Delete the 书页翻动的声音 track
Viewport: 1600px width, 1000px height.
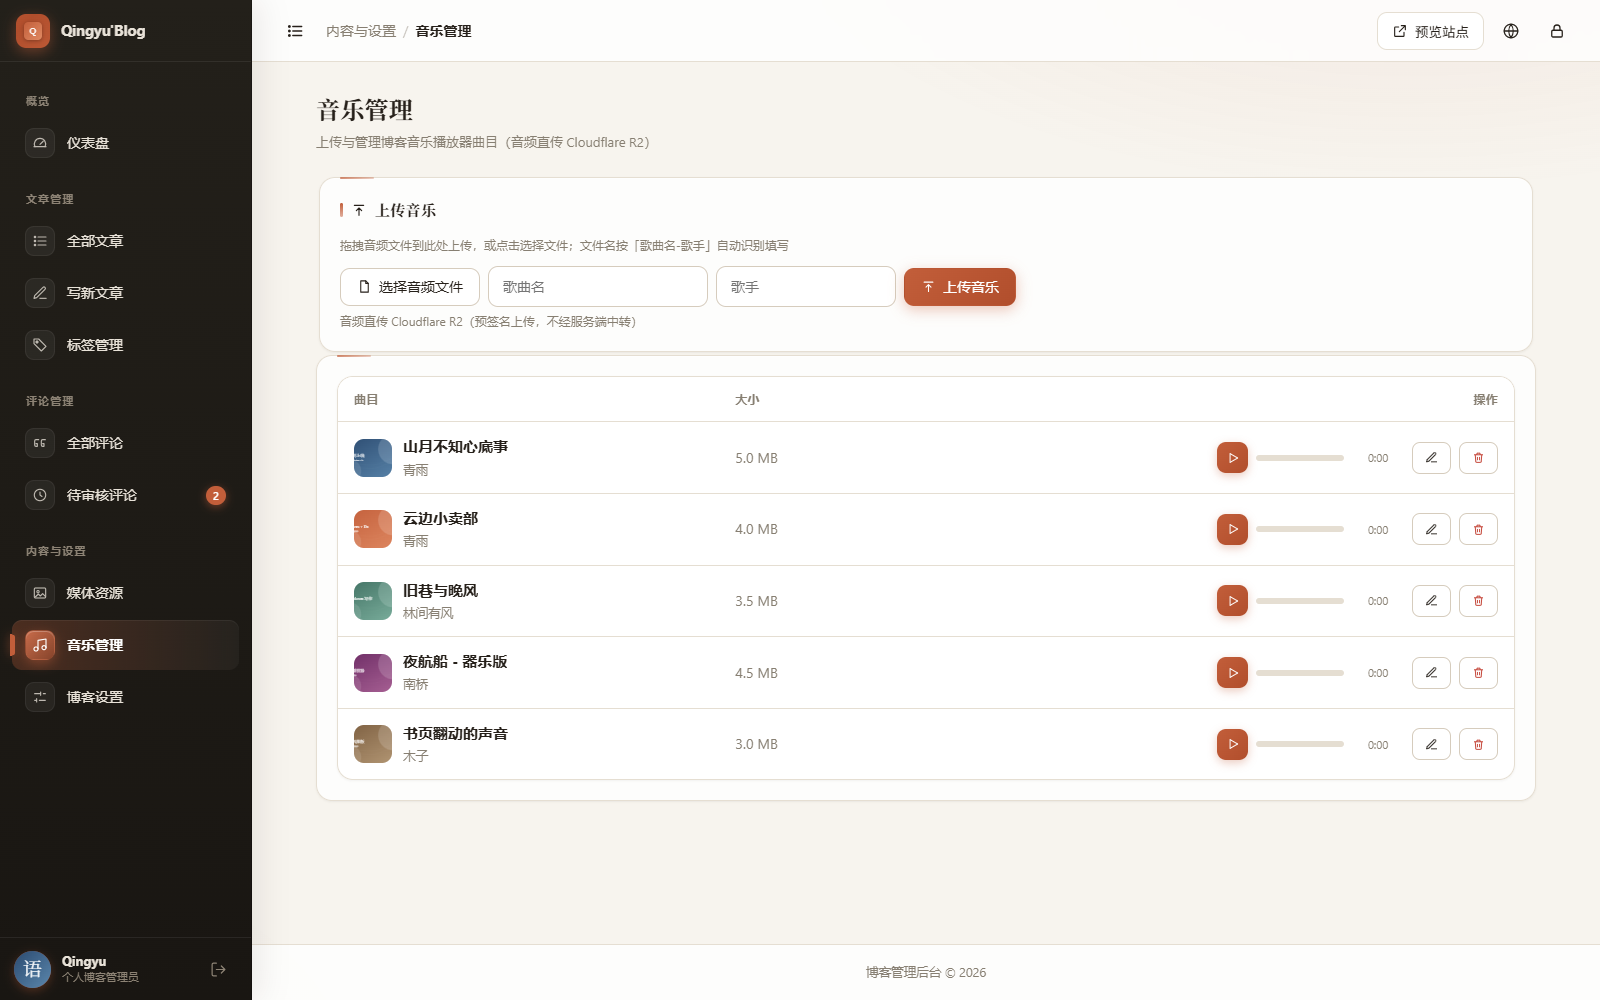[x=1478, y=744]
